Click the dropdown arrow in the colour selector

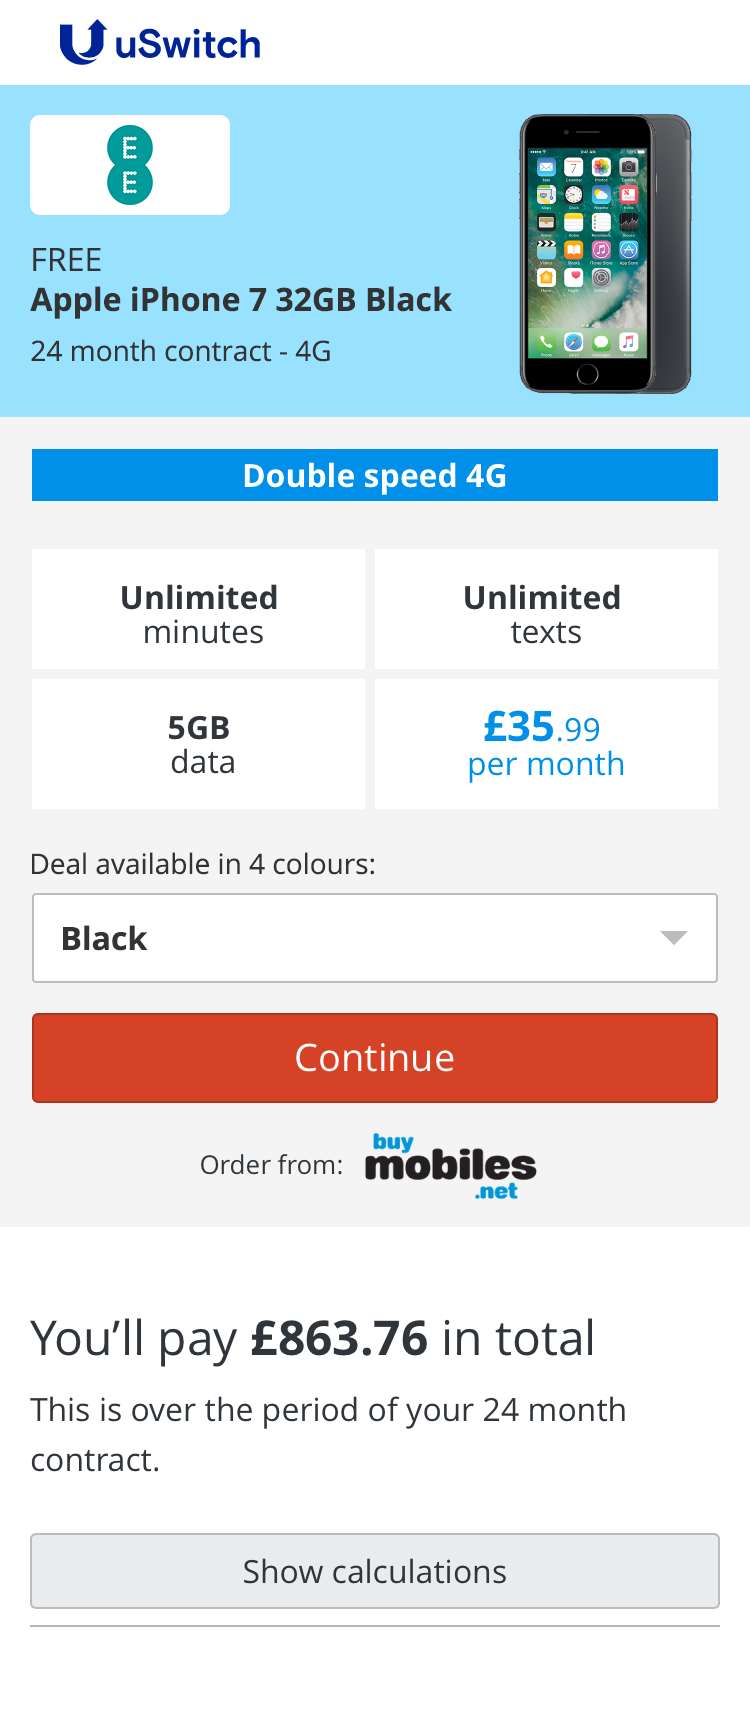tap(674, 938)
